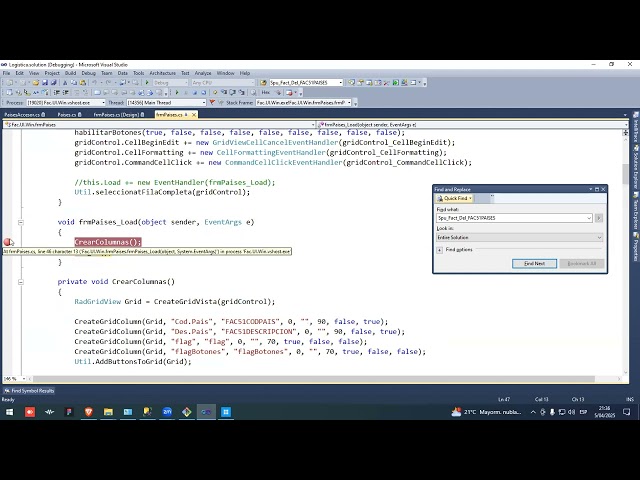This screenshot has height=480, width=640.
Task: Click the green Start Debugging arrow in the Standard toolbar
Action: click(147, 82)
